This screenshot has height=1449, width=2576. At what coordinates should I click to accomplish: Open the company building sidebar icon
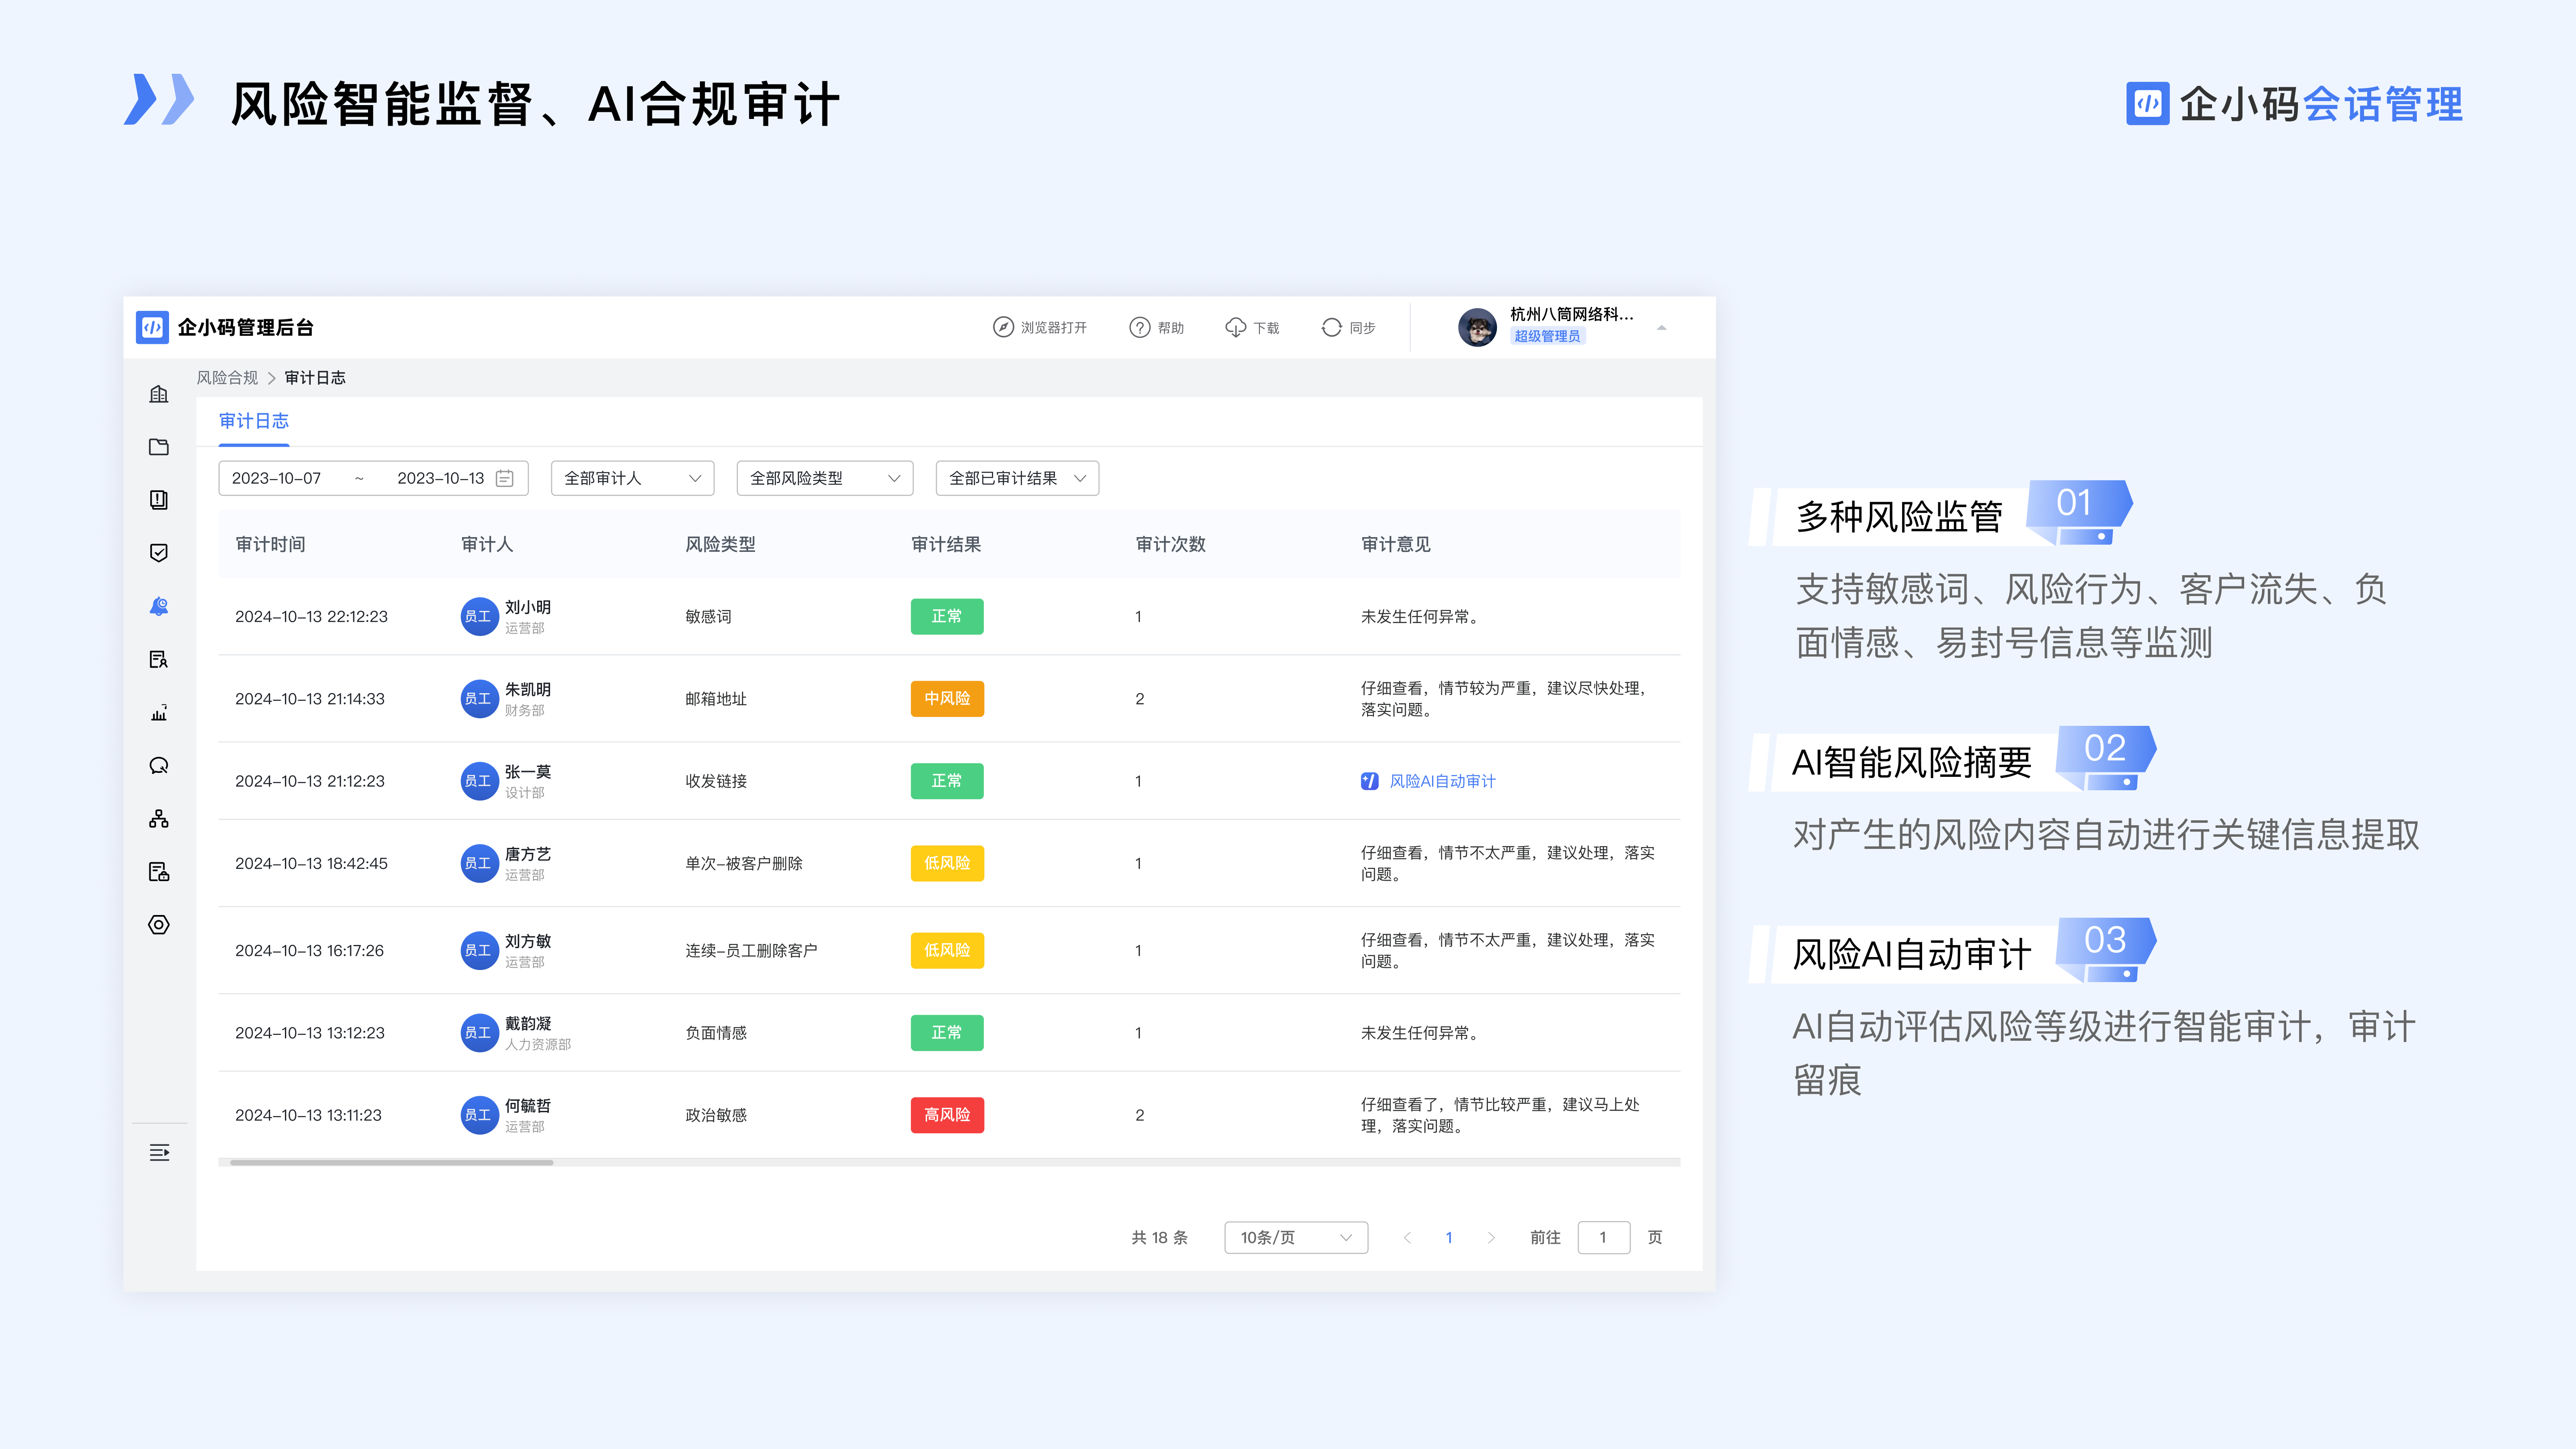[x=159, y=394]
